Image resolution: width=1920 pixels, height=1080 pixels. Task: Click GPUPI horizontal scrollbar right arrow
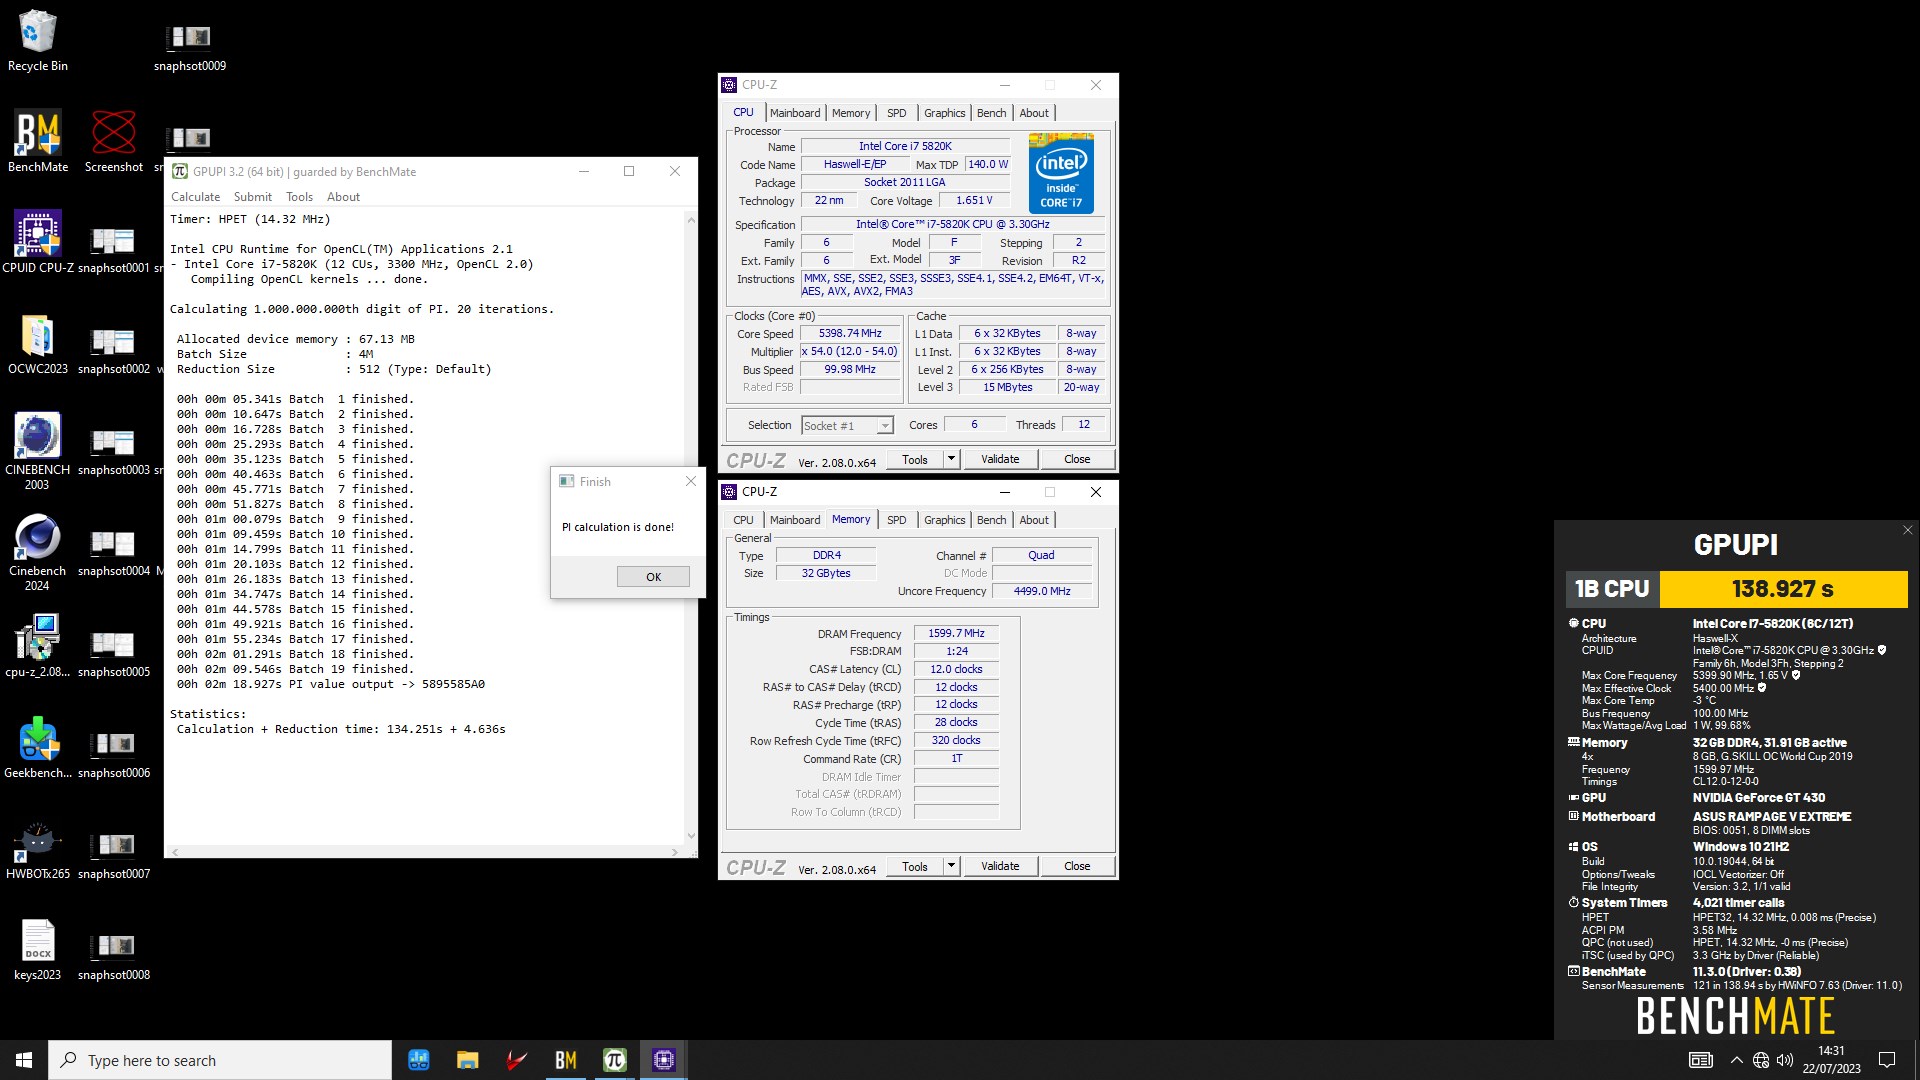pos(675,852)
